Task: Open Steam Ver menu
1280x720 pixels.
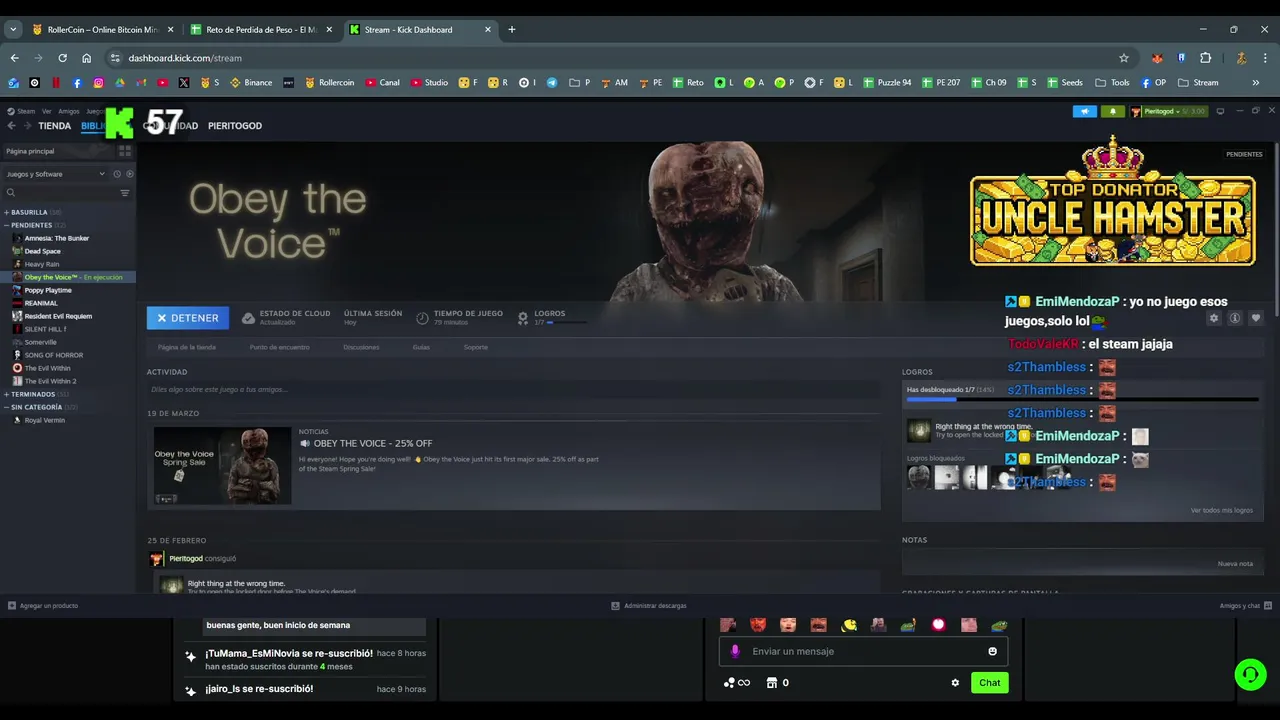Action: (46, 111)
